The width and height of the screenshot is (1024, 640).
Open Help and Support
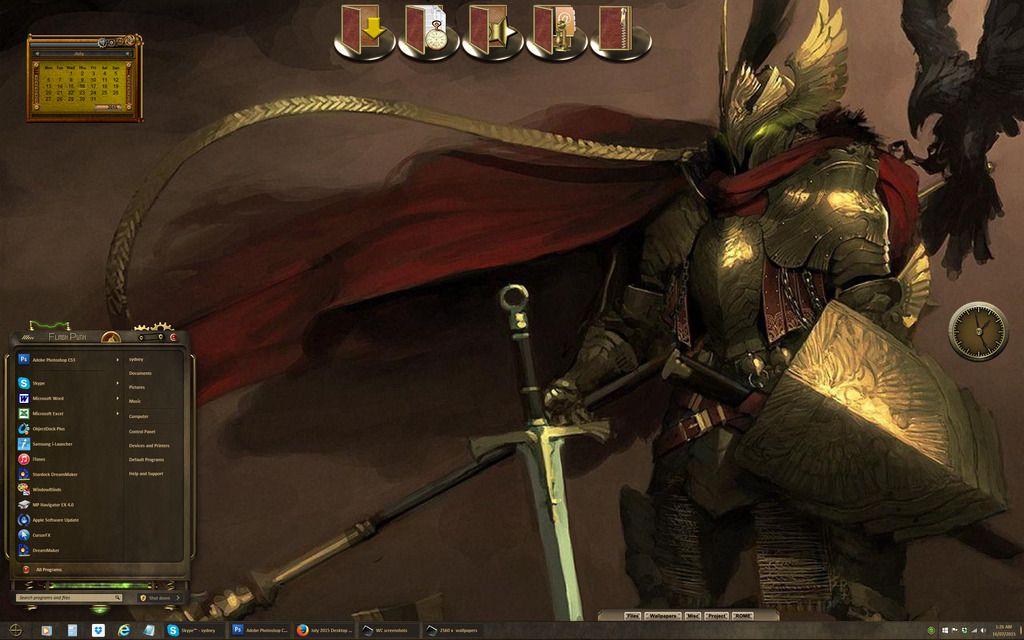(x=146, y=474)
